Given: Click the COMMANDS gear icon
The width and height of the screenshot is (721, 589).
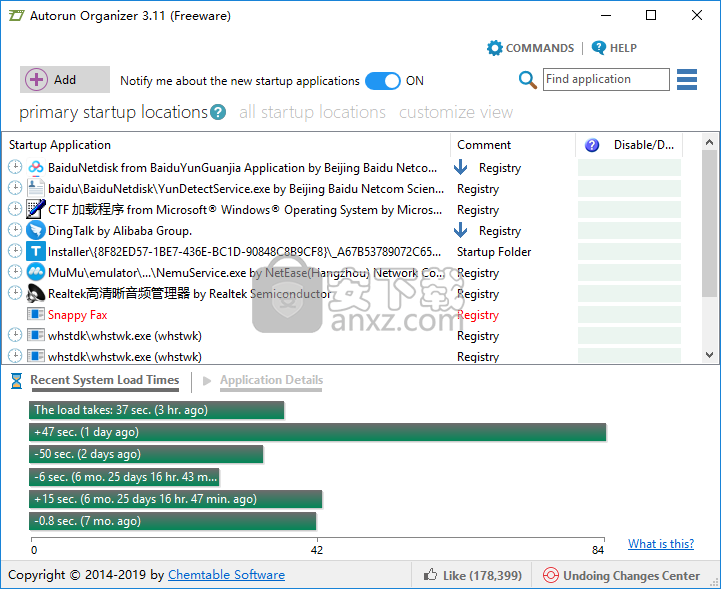Looking at the screenshot, I should pyautogui.click(x=495, y=48).
